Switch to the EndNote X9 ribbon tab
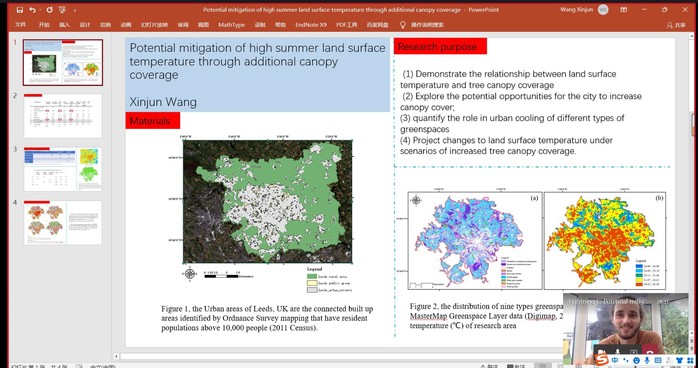This screenshot has height=368, width=698. pyautogui.click(x=311, y=25)
